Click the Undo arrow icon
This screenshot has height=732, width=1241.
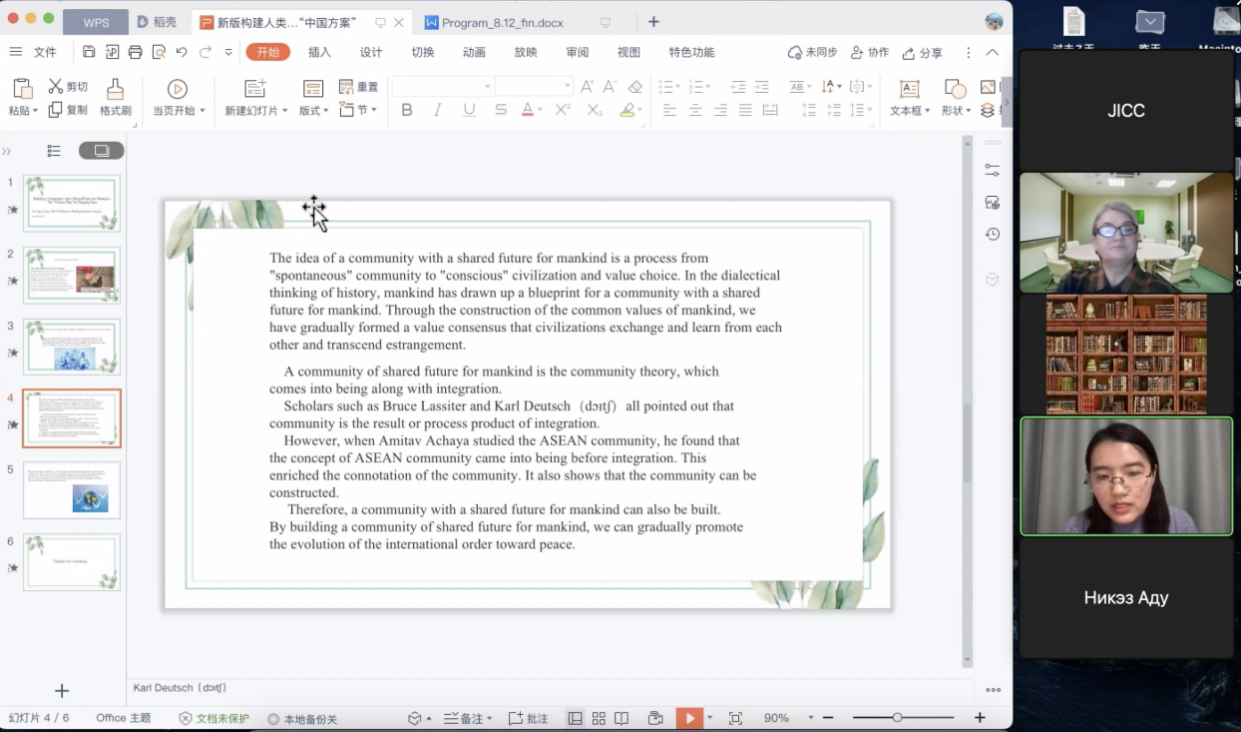[181, 52]
